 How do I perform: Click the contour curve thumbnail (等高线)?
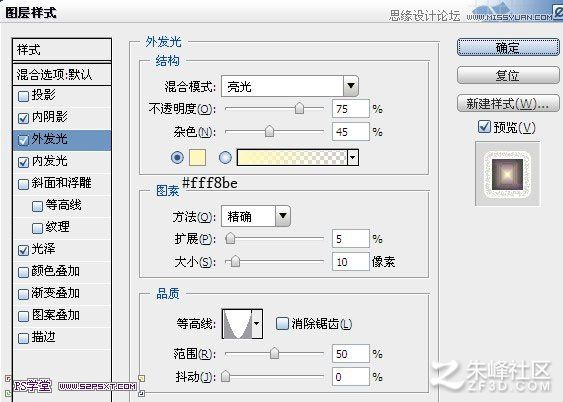click(237, 324)
